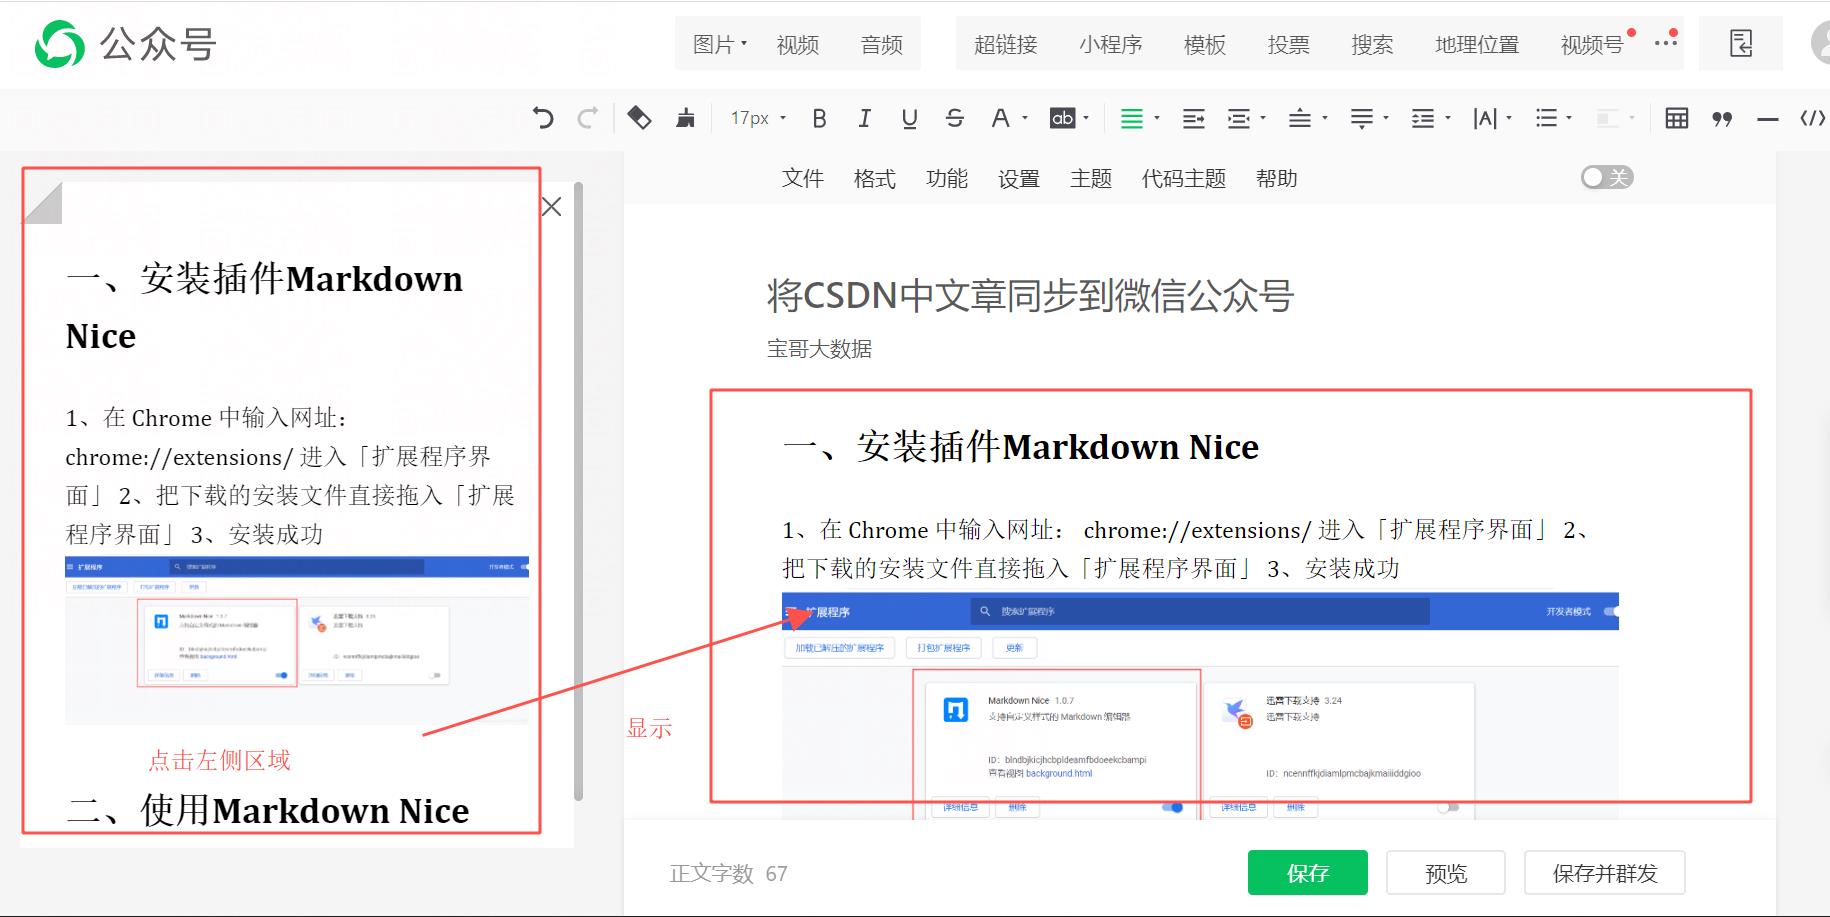
Task: Expand the letter spacing dropdown arrow
Action: tap(1509, 118)
